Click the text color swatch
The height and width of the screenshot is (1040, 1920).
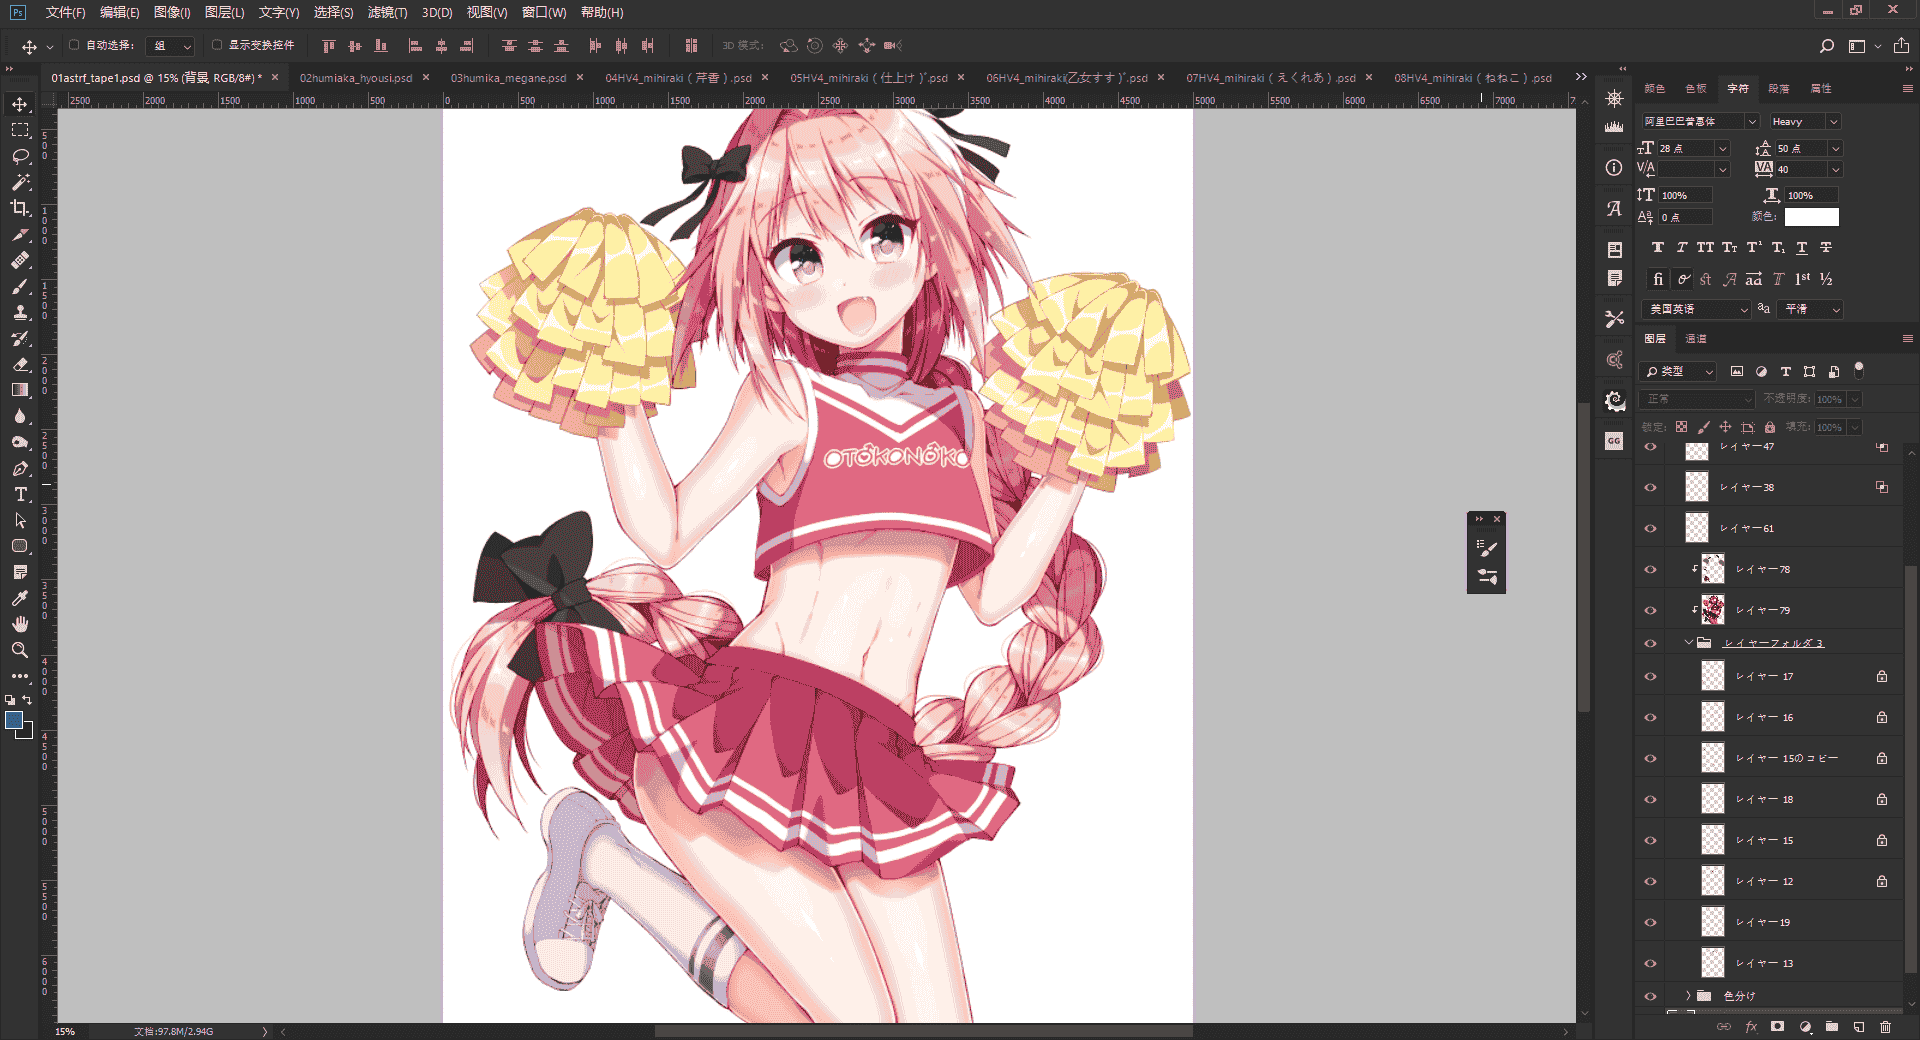click(x=1811, y=217)
